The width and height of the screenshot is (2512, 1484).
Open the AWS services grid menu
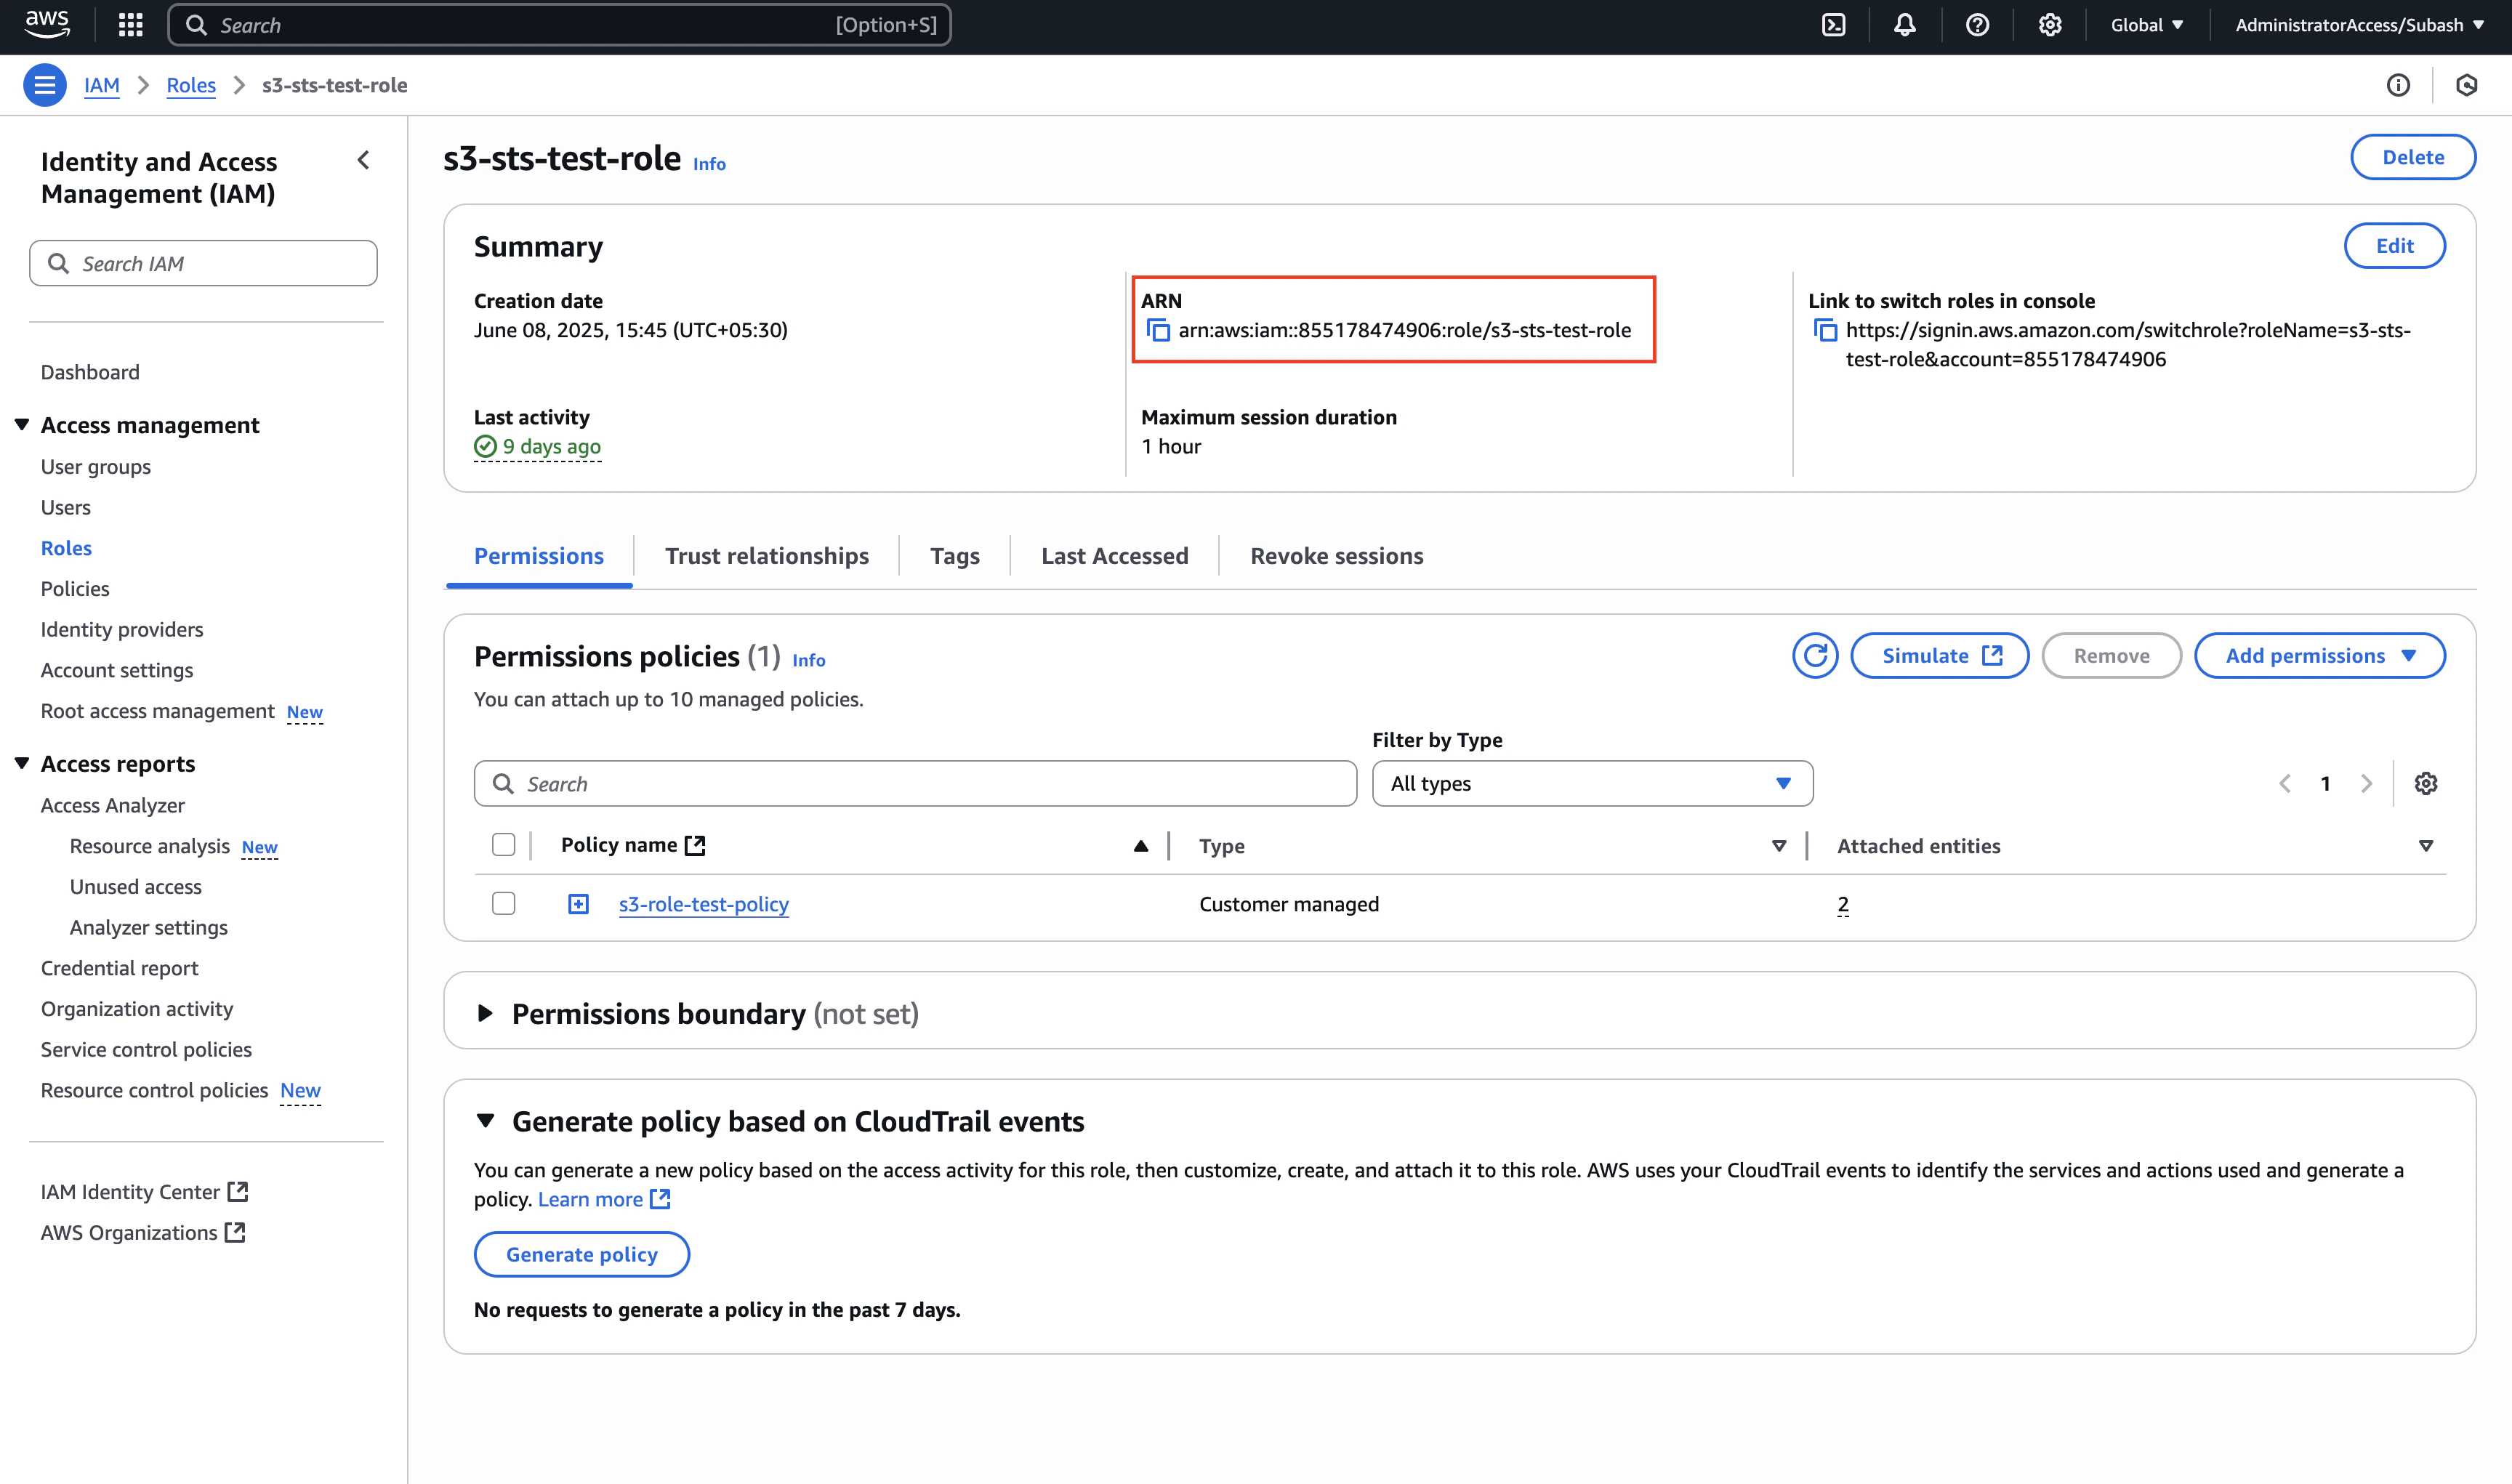[x=130, y=25]
